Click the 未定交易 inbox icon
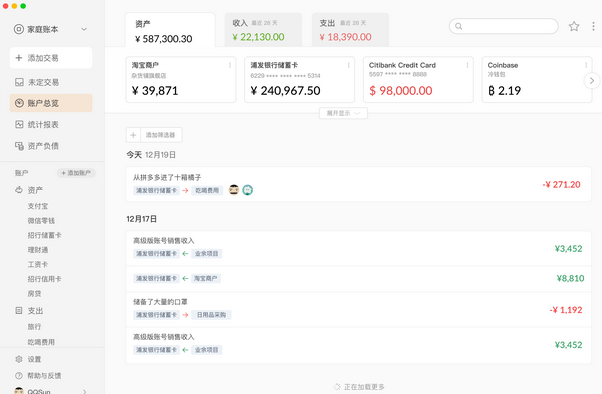602x394 pixels. [x=19, y=82]
